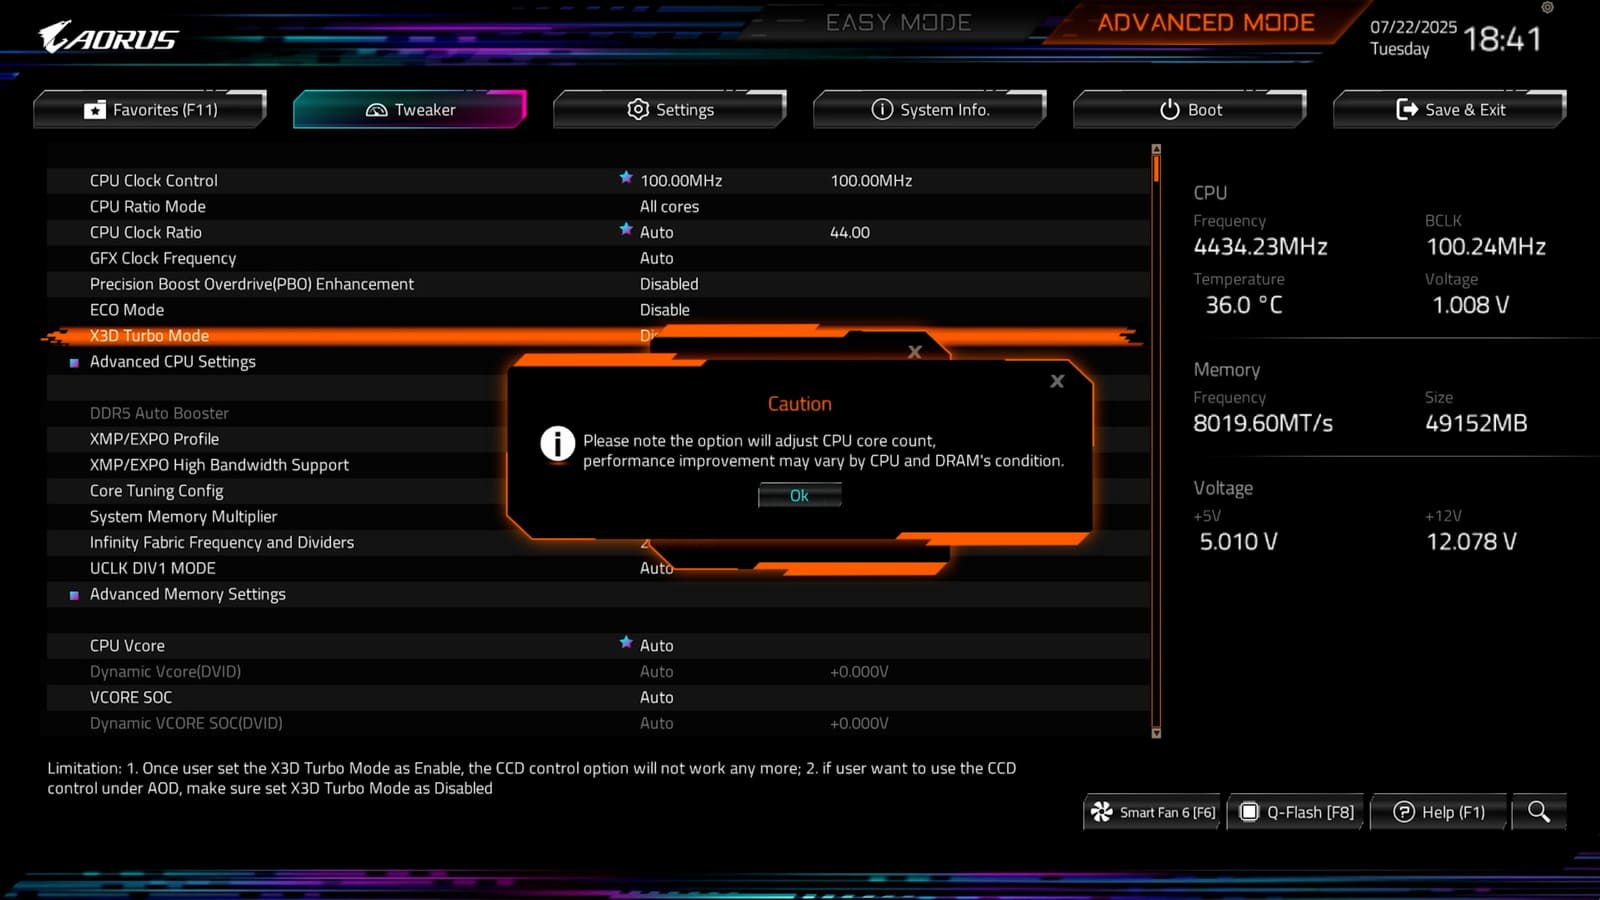
Task: Edit CPU Clock Control 100.00MHz value
Action: point(681,180)
